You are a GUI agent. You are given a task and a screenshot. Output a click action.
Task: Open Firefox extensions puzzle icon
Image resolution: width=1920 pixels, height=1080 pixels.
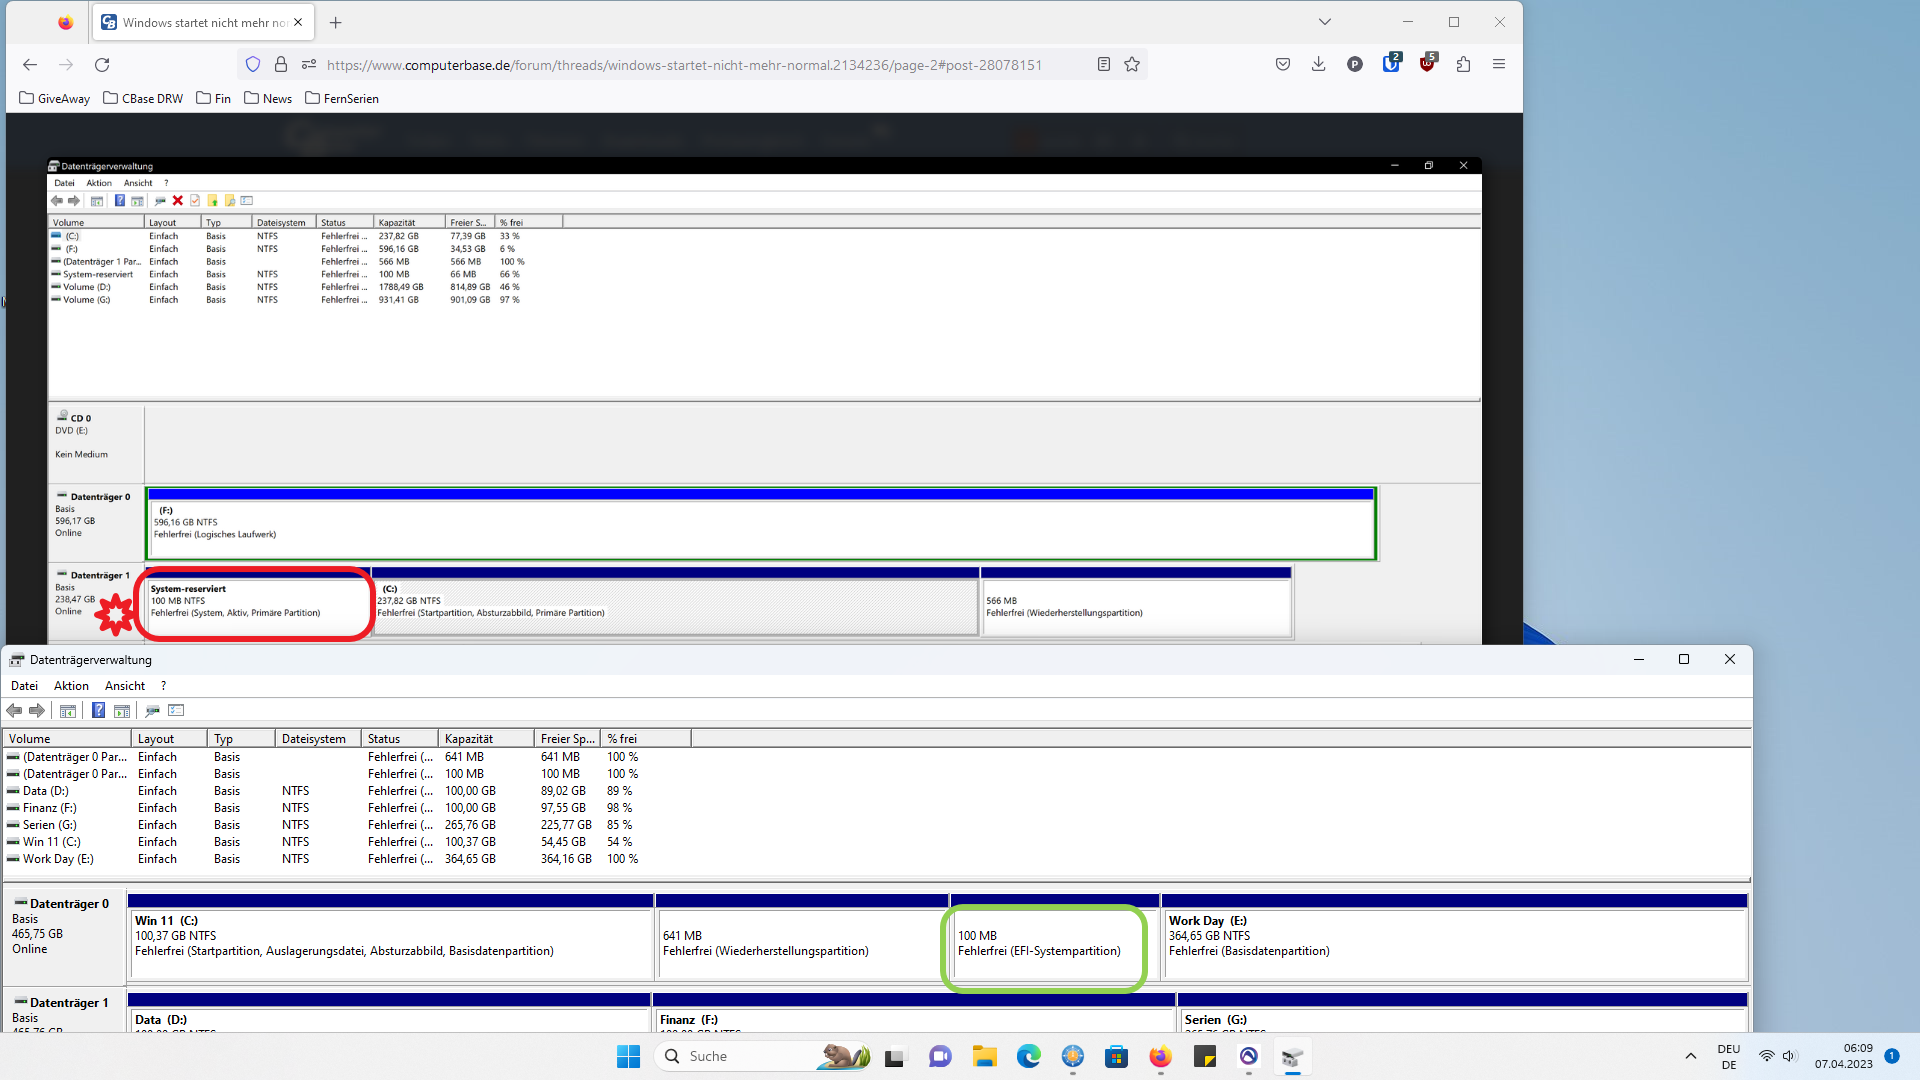tap(1463, 64)
